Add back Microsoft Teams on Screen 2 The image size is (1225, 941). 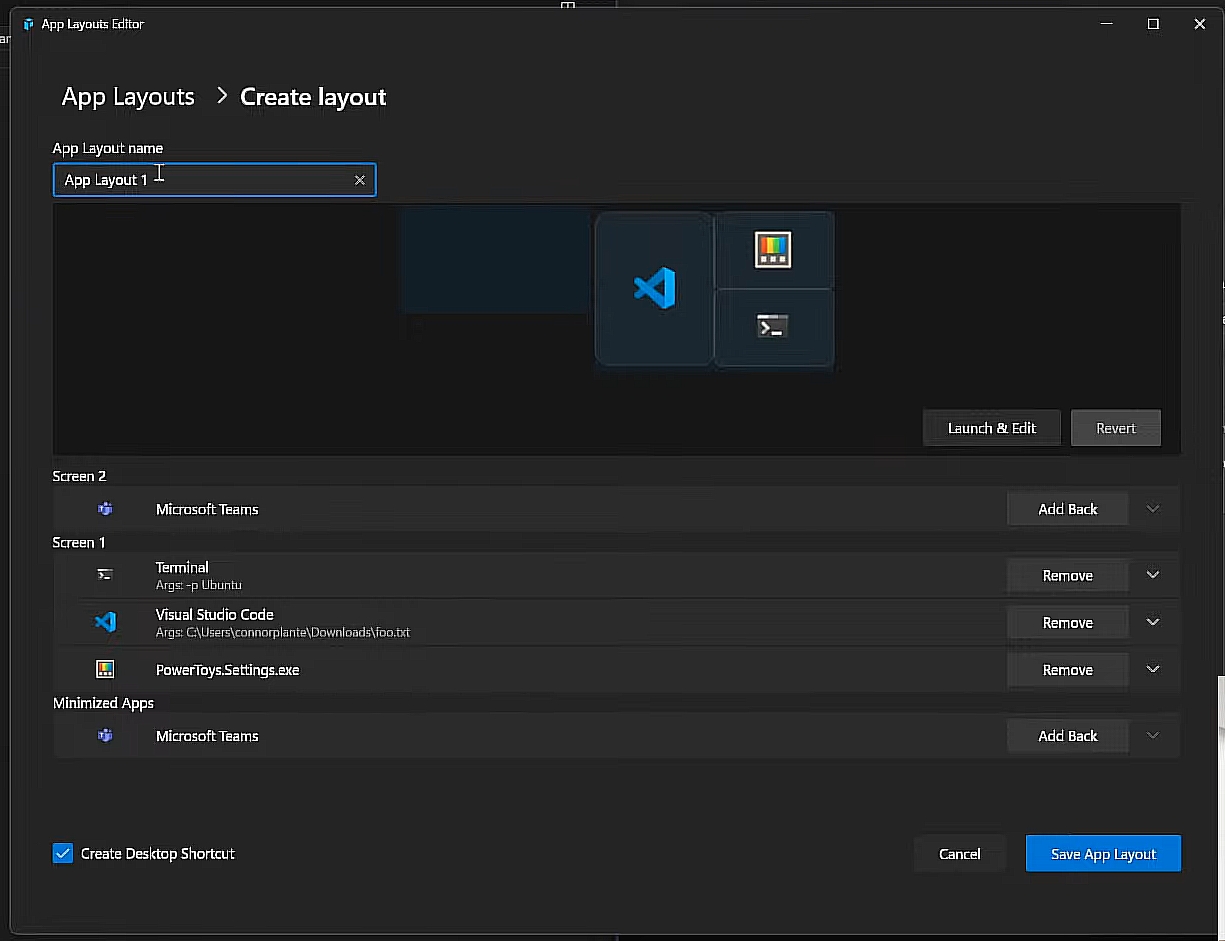coord(1067,509)
